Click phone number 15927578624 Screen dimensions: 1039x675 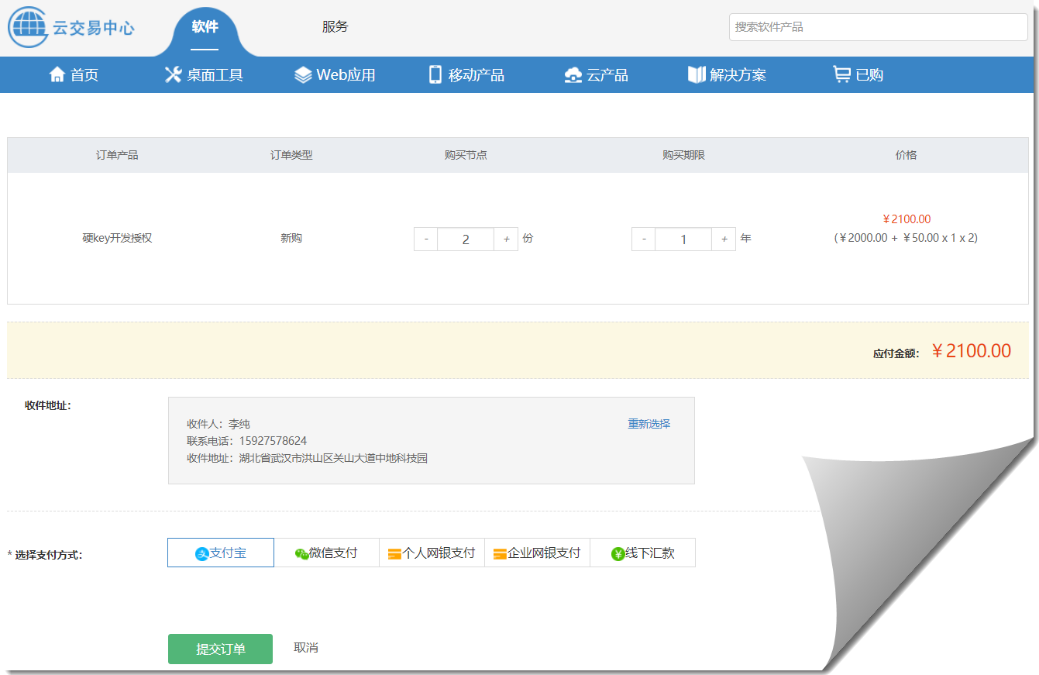(x=273, y=441)
